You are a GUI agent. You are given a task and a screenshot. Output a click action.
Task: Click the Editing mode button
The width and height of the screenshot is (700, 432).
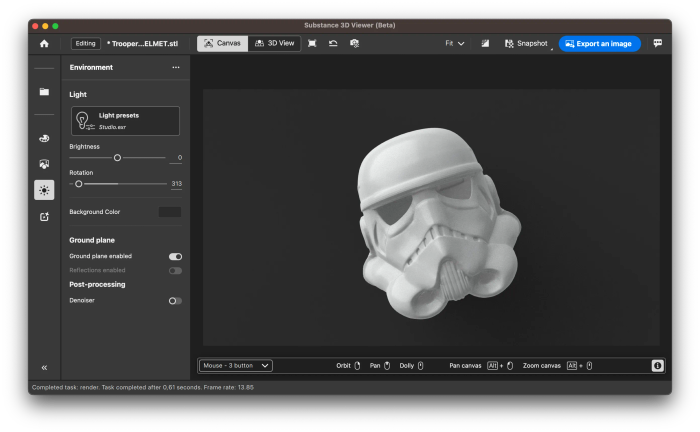85,43
